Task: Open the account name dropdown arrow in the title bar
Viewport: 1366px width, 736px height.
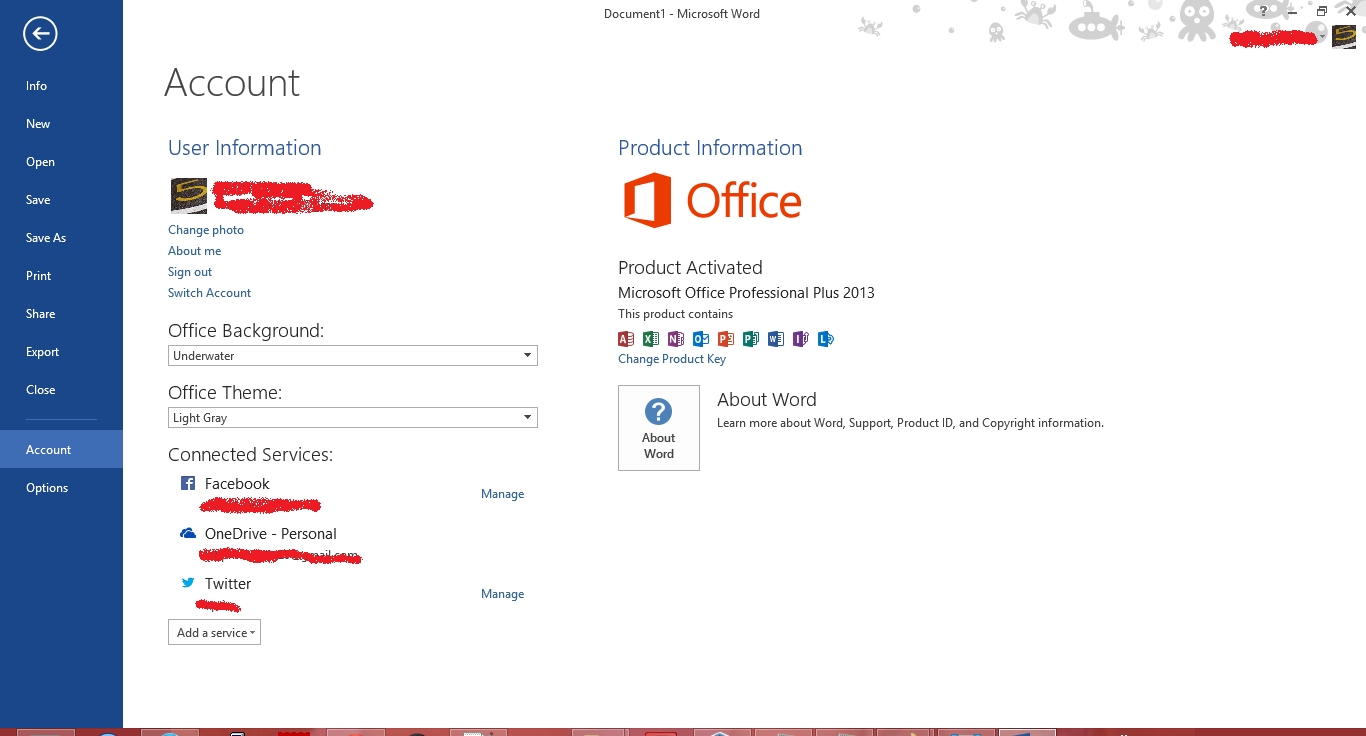Action: [1323, 37]
